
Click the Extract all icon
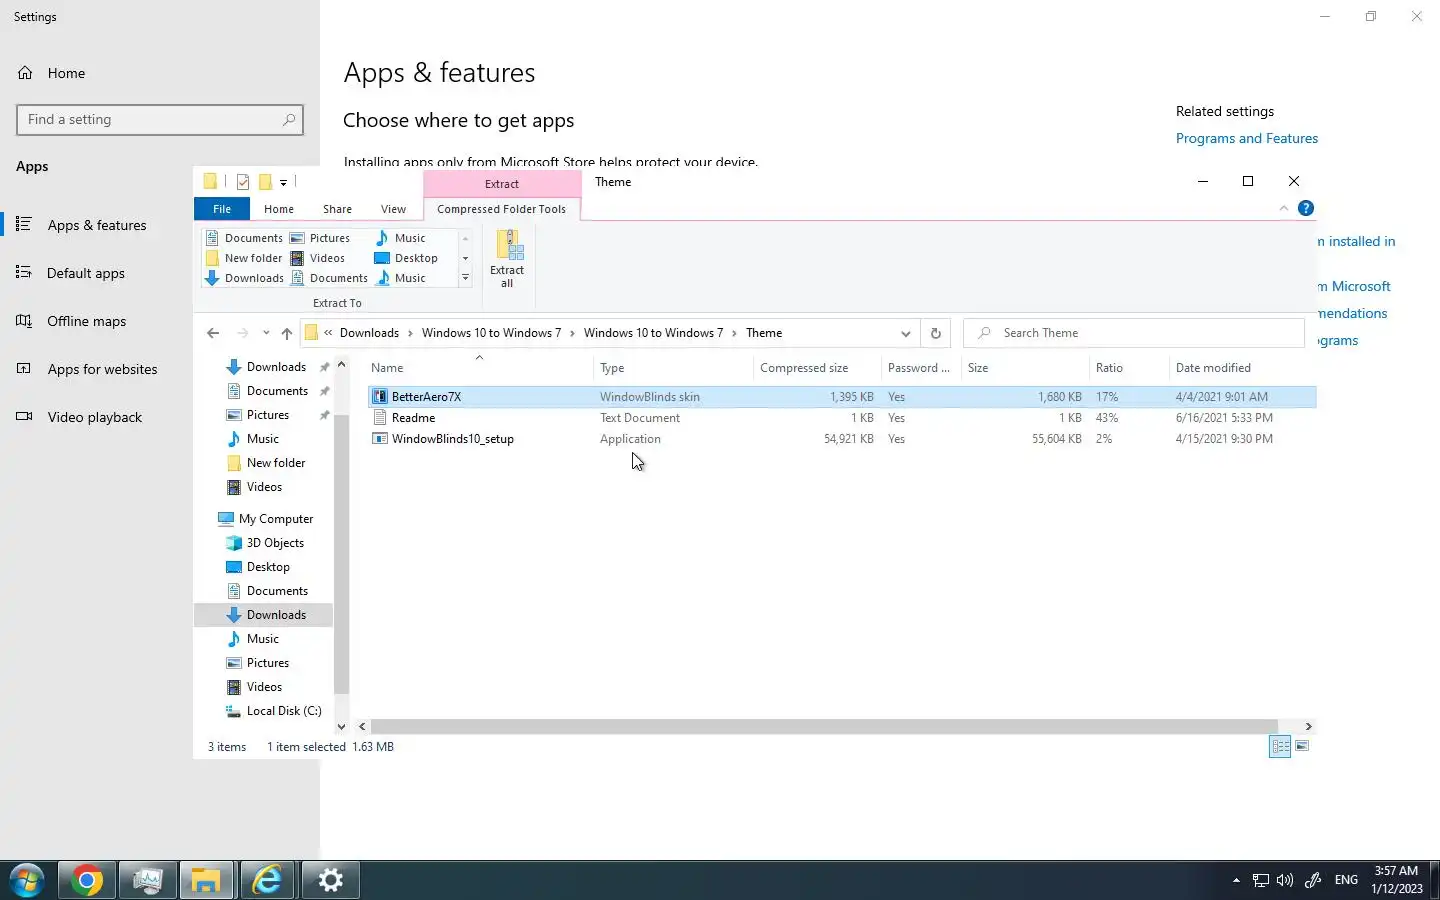tap(508, 258)
